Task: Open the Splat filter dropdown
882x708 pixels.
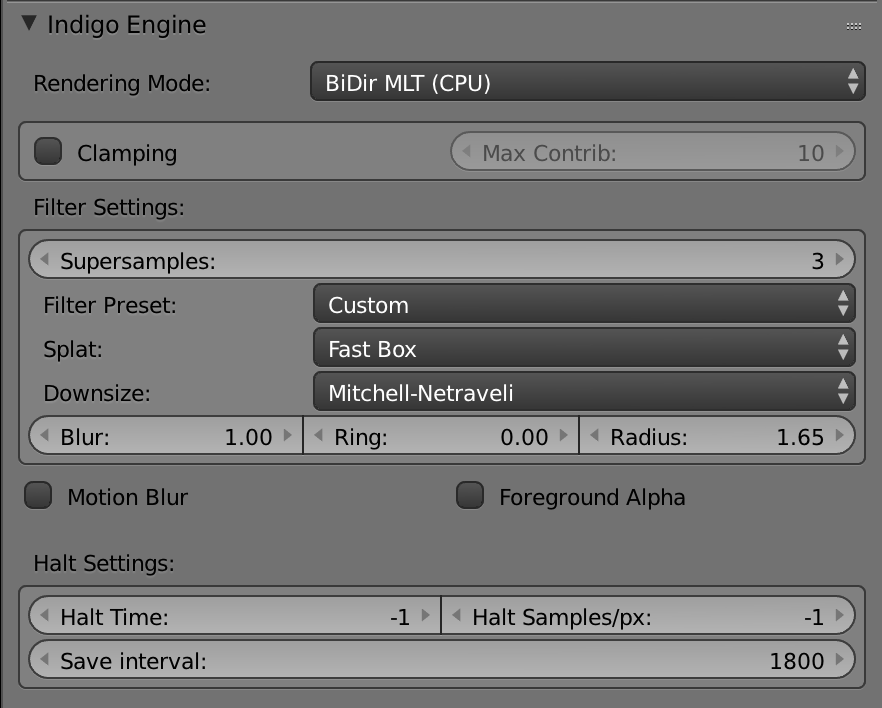Action: (584, 349)
